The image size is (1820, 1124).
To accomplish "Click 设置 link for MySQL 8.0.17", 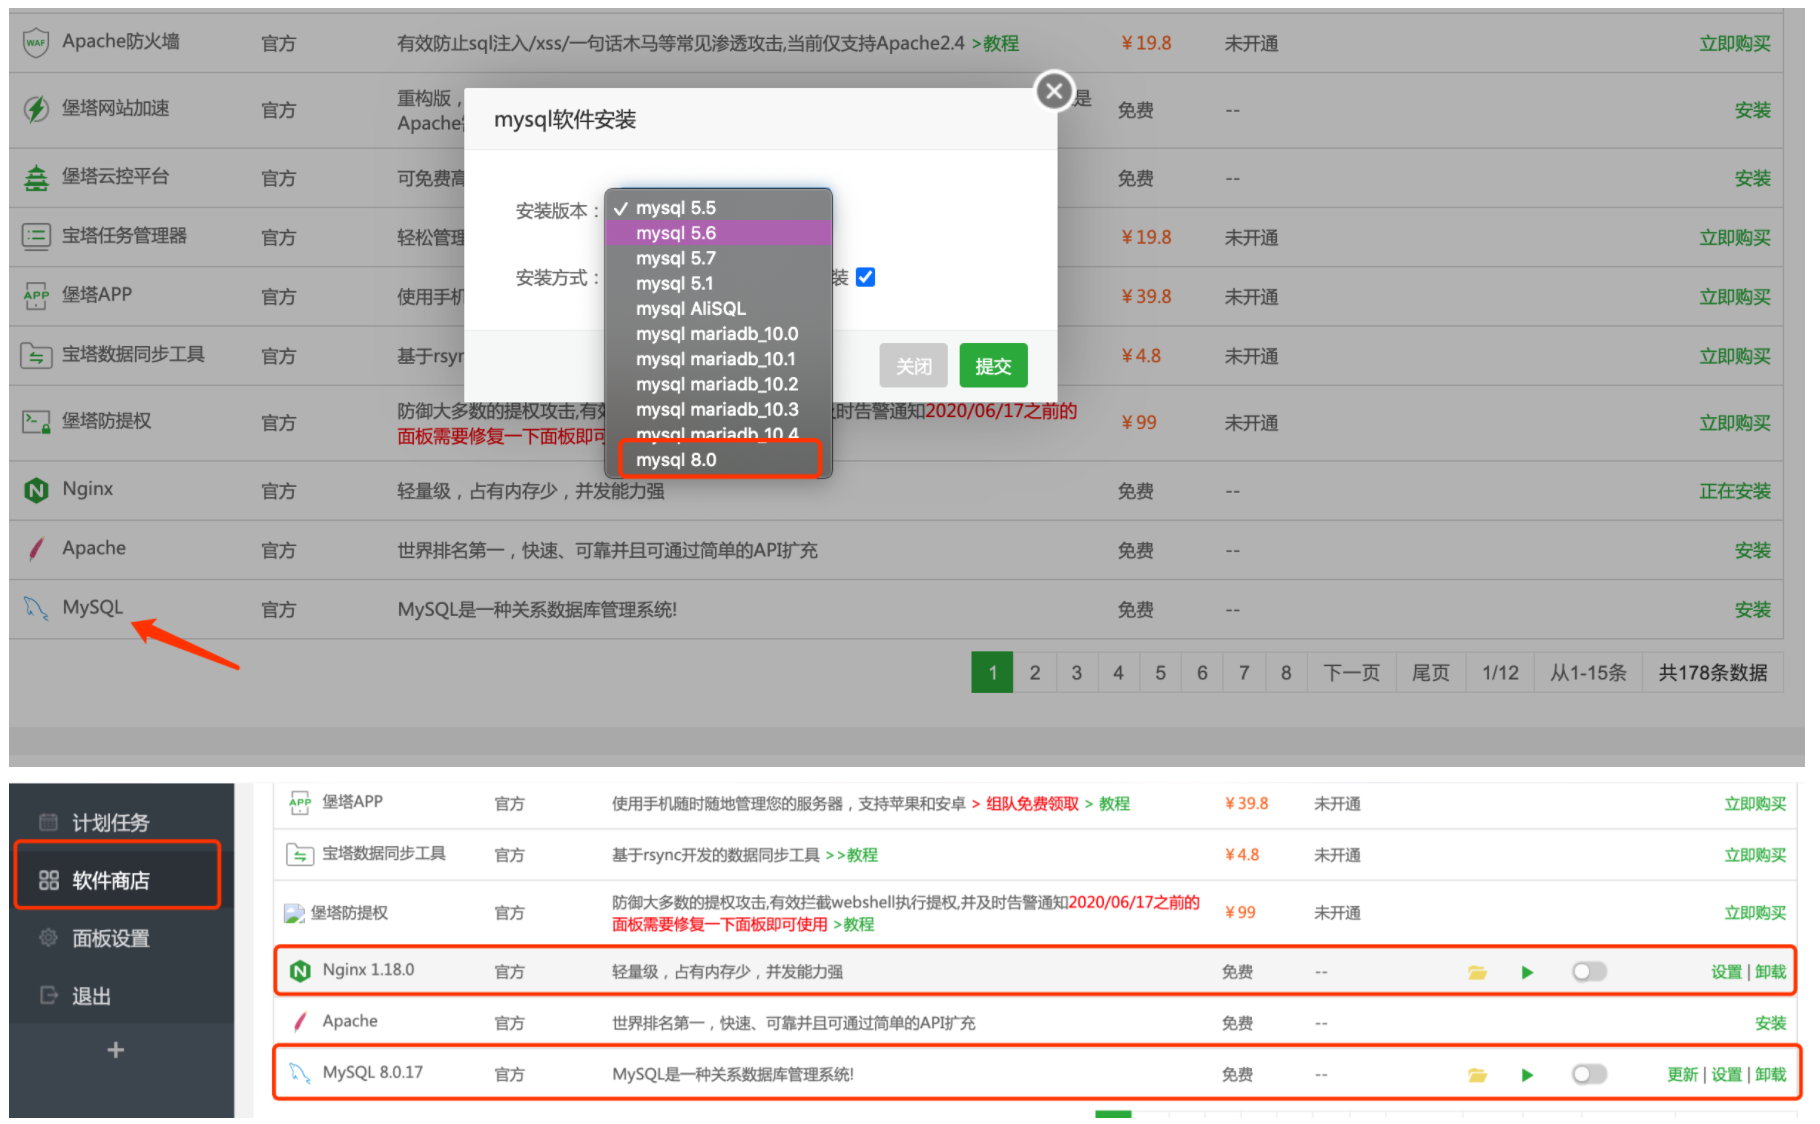I will (1726, 1074).
